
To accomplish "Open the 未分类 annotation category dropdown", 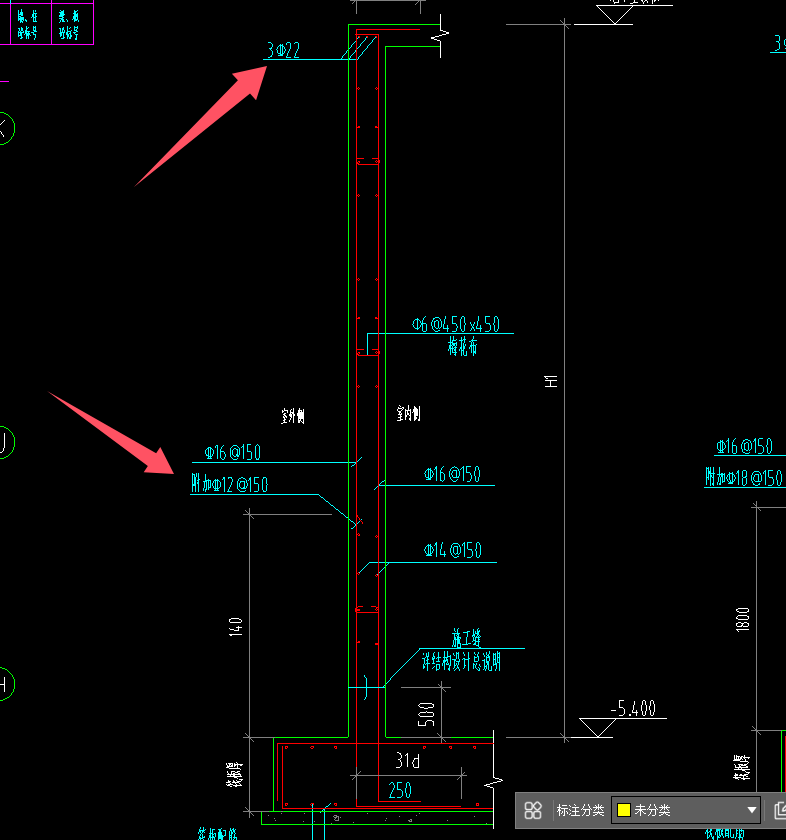I will 686,810.
